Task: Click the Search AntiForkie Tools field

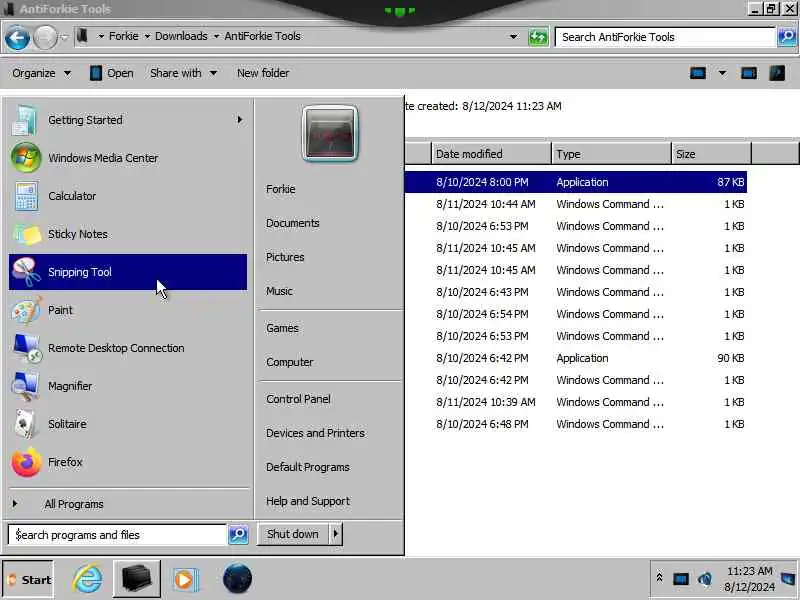Action: (665, 37)
